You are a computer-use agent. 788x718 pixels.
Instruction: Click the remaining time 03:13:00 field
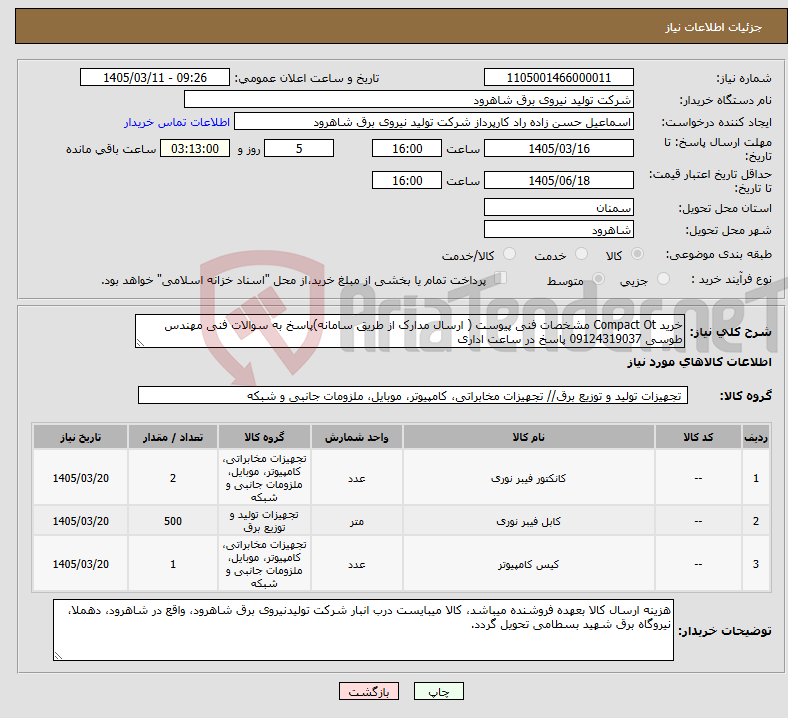(x=195, y=149)
